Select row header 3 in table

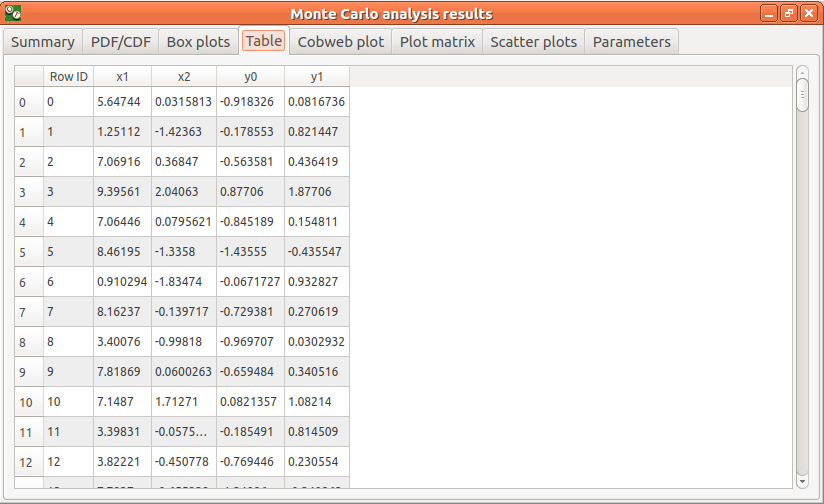23,192
